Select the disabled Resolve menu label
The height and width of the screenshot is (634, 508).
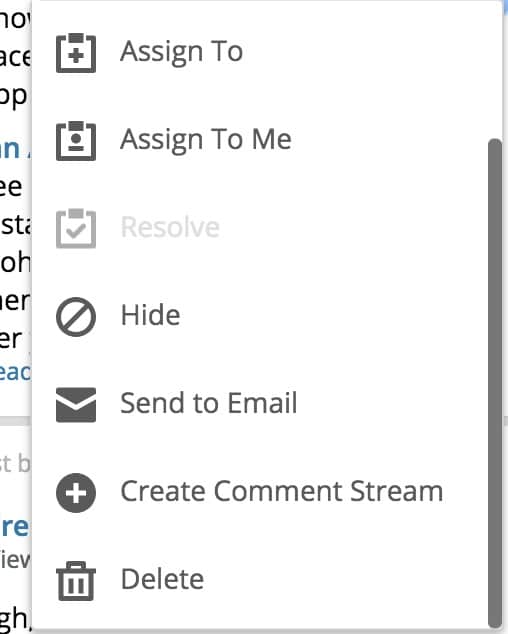[170, 227]
